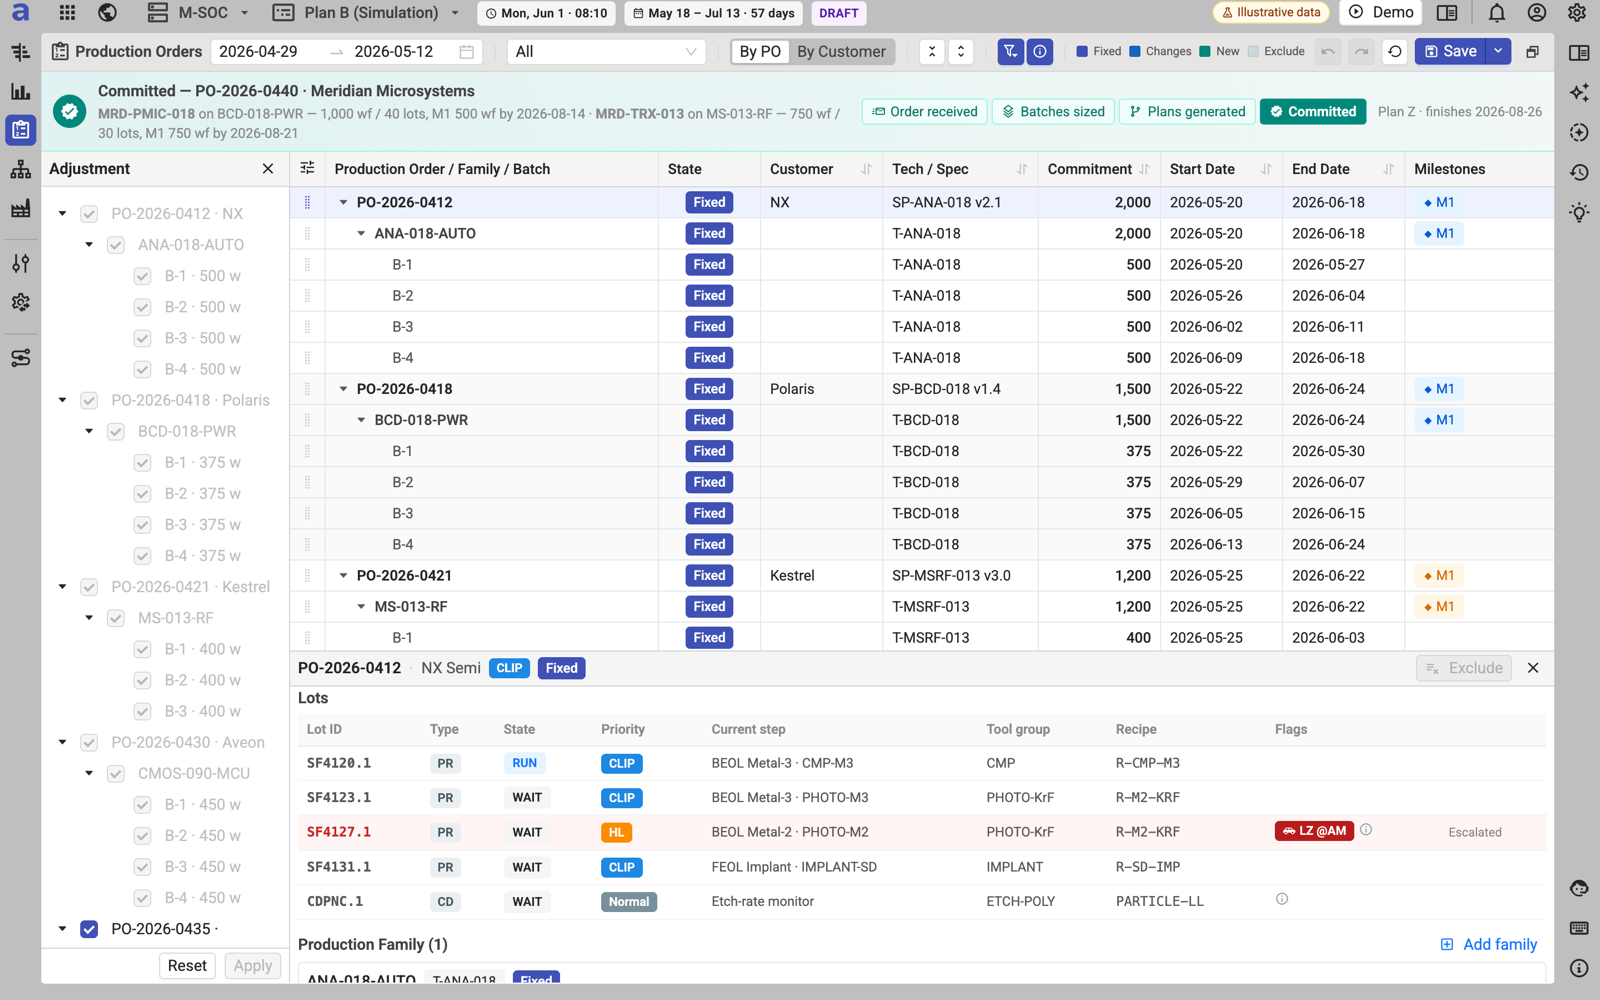Click the refresh icon next to Save
Image resolution: width=1600 pixels, height=1000 pixels.
tap(1395, 51)
